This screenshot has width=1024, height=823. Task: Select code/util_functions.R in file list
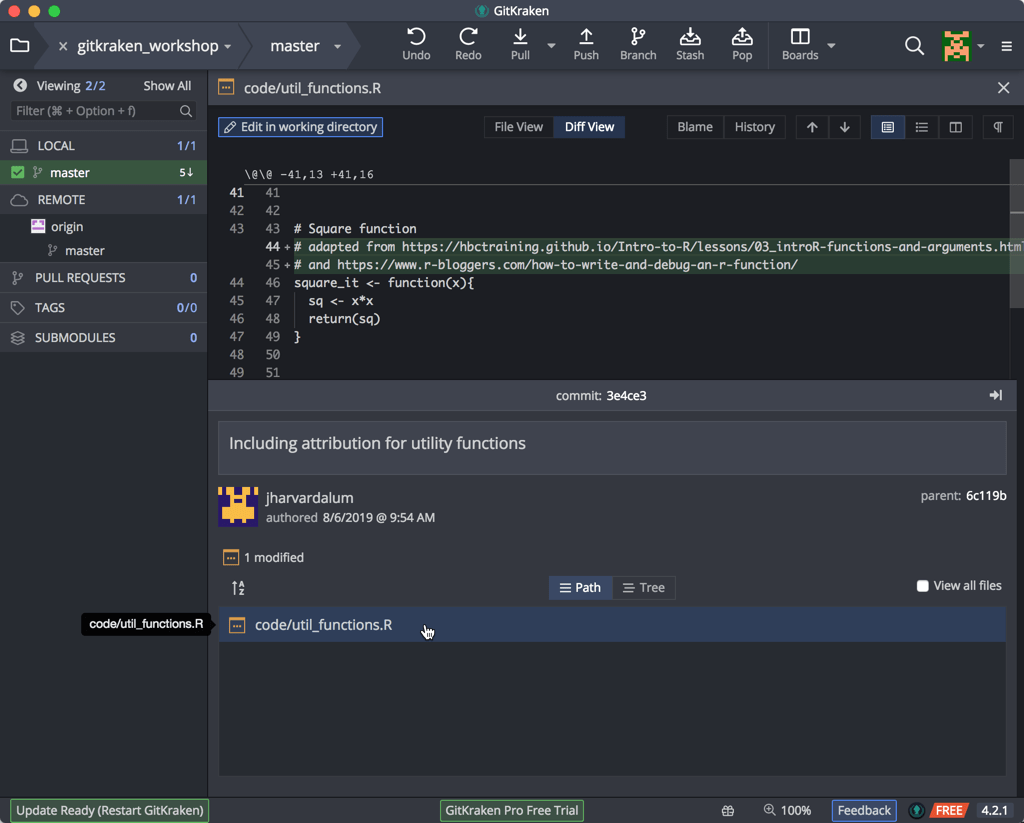click(612, 624)
